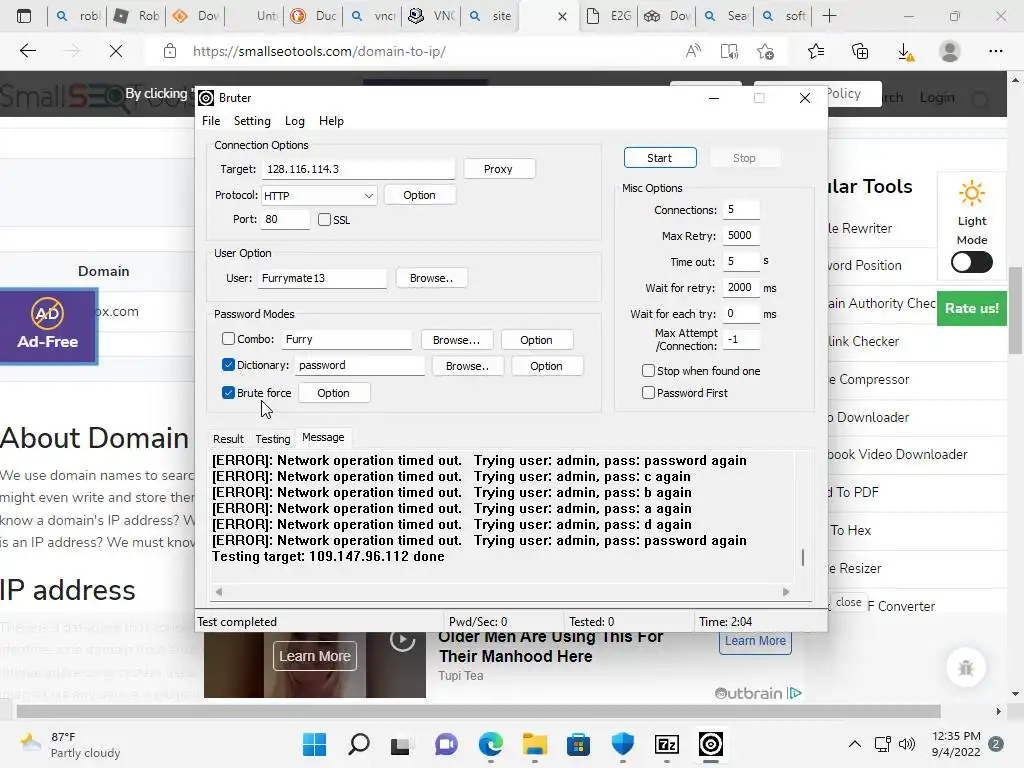Viewport: 1024px width, 768px height.
Task: Click the Dictionary file field
Action: tap(360, 366)
